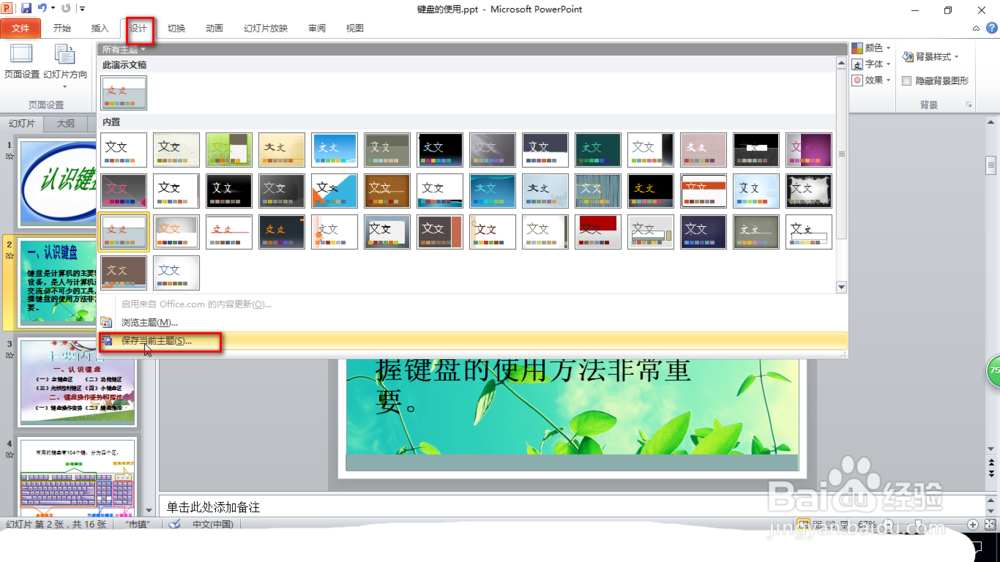Open the 颜色 theme colors dropdown
Screen dimensions: 1000x562
coord(871,48)
